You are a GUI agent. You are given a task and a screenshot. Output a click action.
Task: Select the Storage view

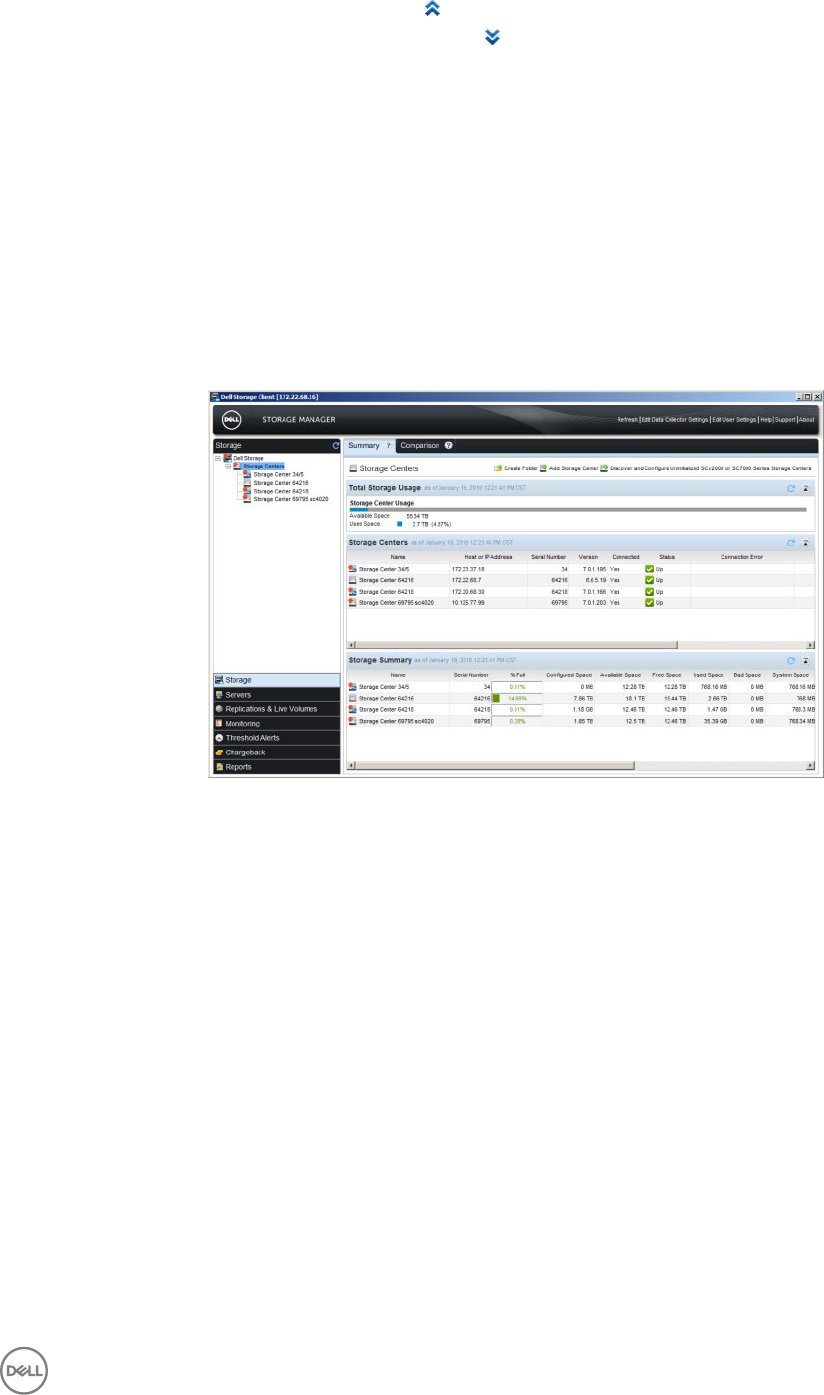(x=278, y=680)
